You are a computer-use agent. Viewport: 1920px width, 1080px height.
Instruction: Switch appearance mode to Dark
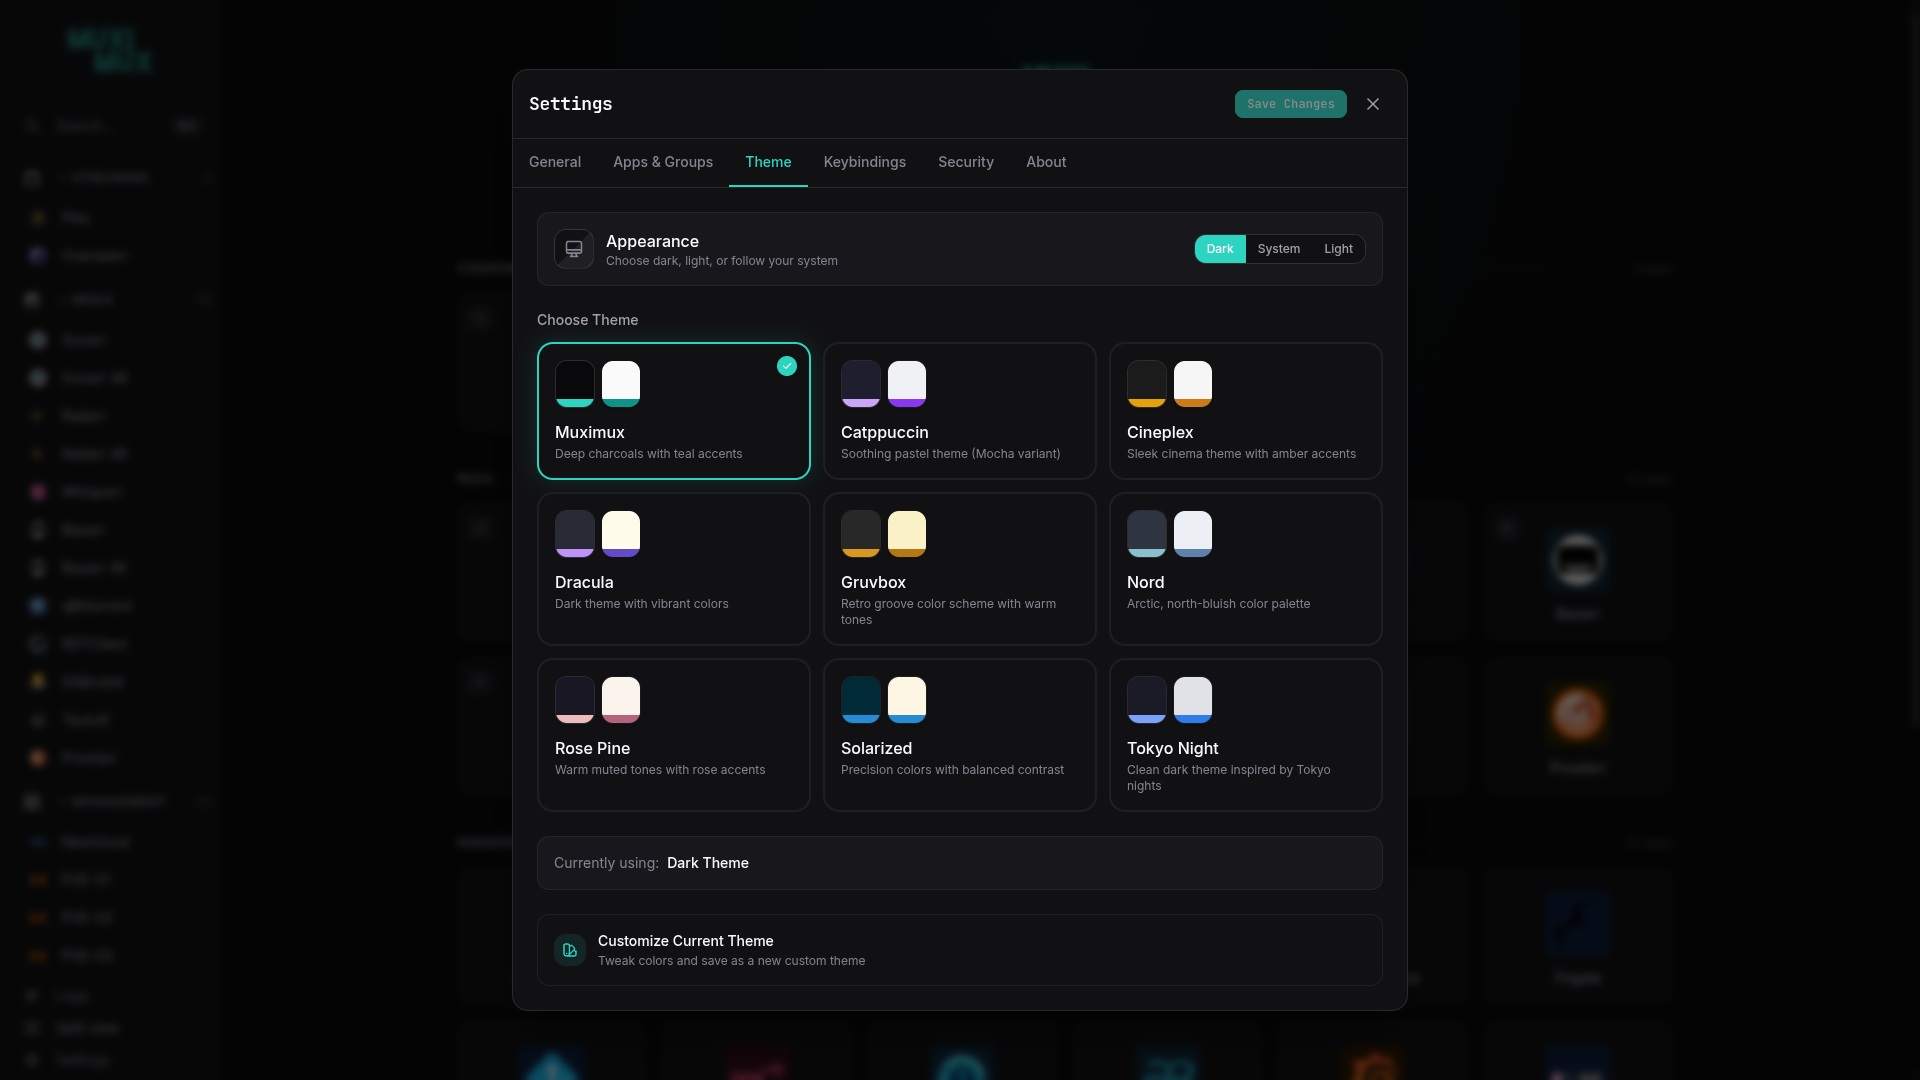pyautogui.click(x=1219, y=249)
